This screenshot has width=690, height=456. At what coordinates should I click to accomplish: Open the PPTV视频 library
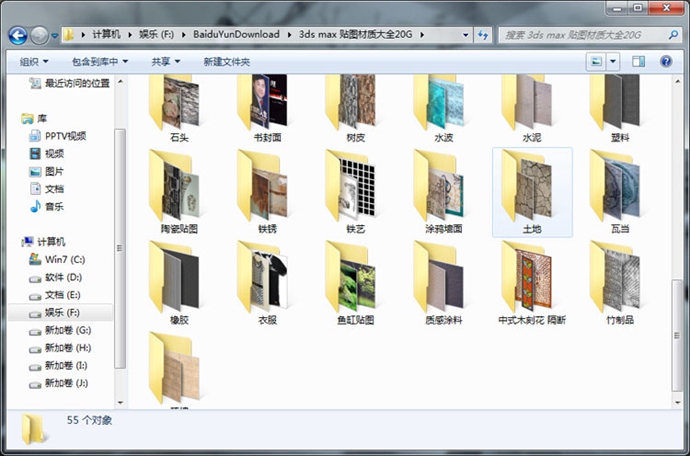point(58,136)
